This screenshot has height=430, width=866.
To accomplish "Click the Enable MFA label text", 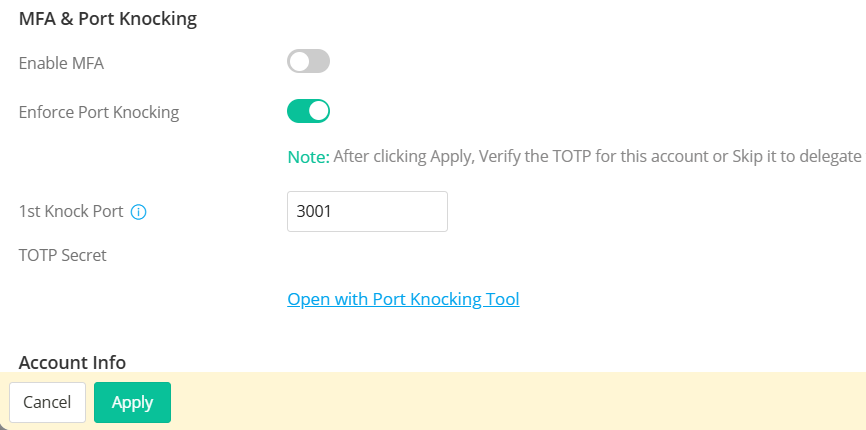I will pyautogui.click(x=61, y=63).
